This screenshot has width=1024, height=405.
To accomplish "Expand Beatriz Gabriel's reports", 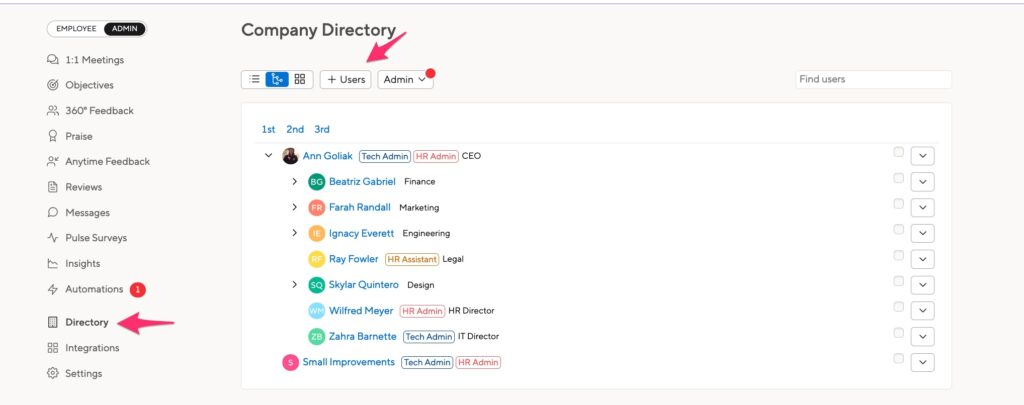I will click(x=295, y=181).
